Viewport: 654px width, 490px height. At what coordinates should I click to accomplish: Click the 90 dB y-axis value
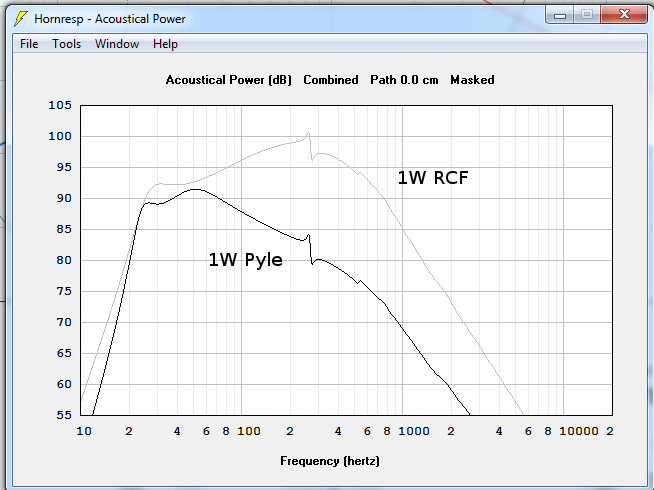[x=64, y=198]
